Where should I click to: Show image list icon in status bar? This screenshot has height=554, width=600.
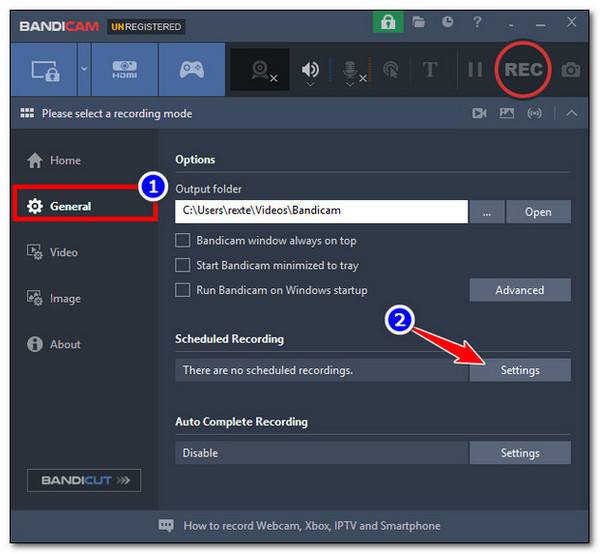tap(507, 113)
